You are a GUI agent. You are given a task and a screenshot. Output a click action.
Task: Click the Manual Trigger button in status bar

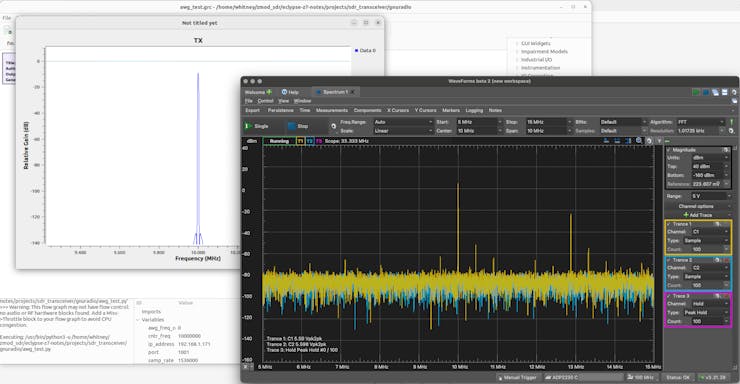click(517, 377)
